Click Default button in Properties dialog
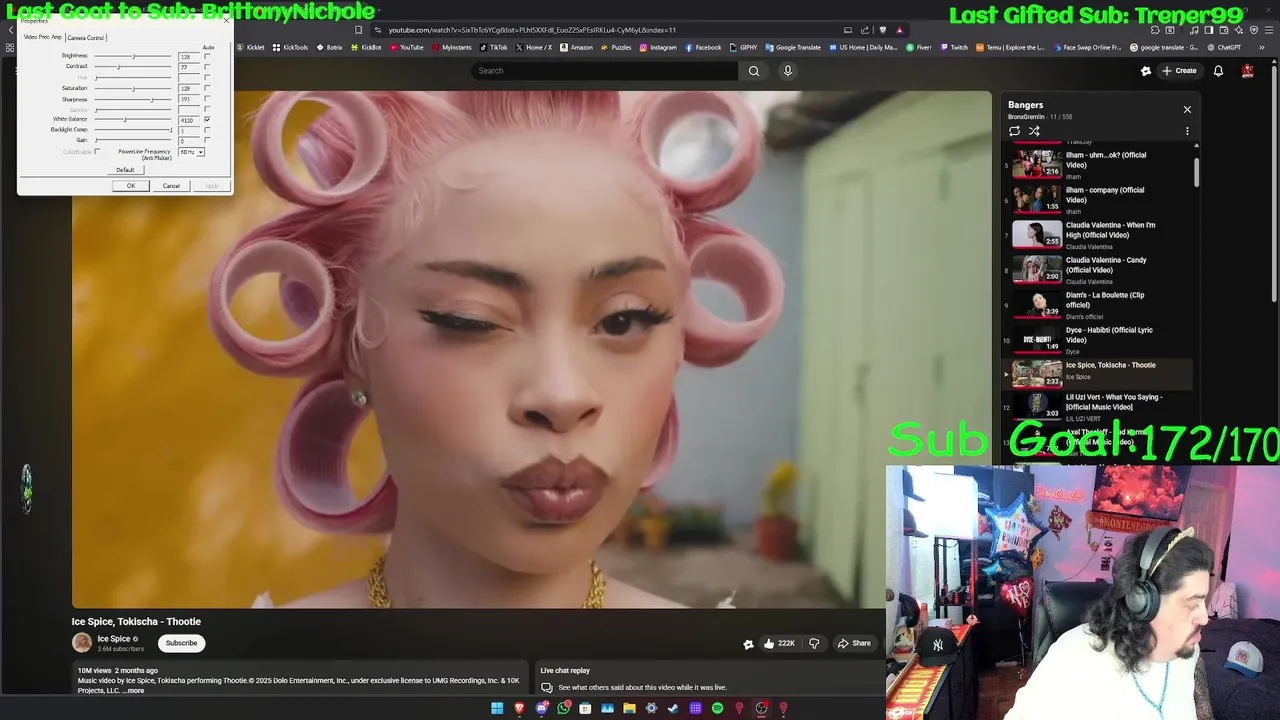 [x=125, y=170]
